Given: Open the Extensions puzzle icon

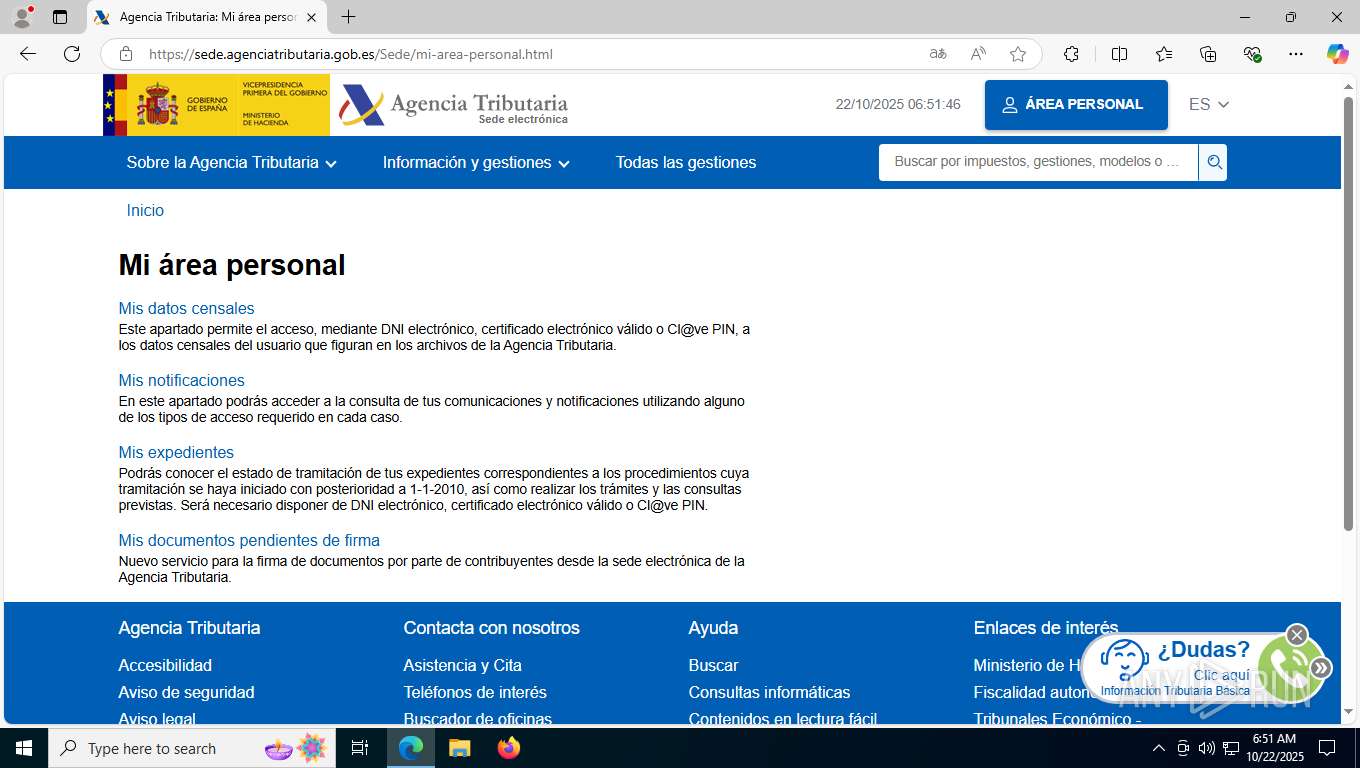Looking at the screenshot, I should click(x=1071, y=54).
